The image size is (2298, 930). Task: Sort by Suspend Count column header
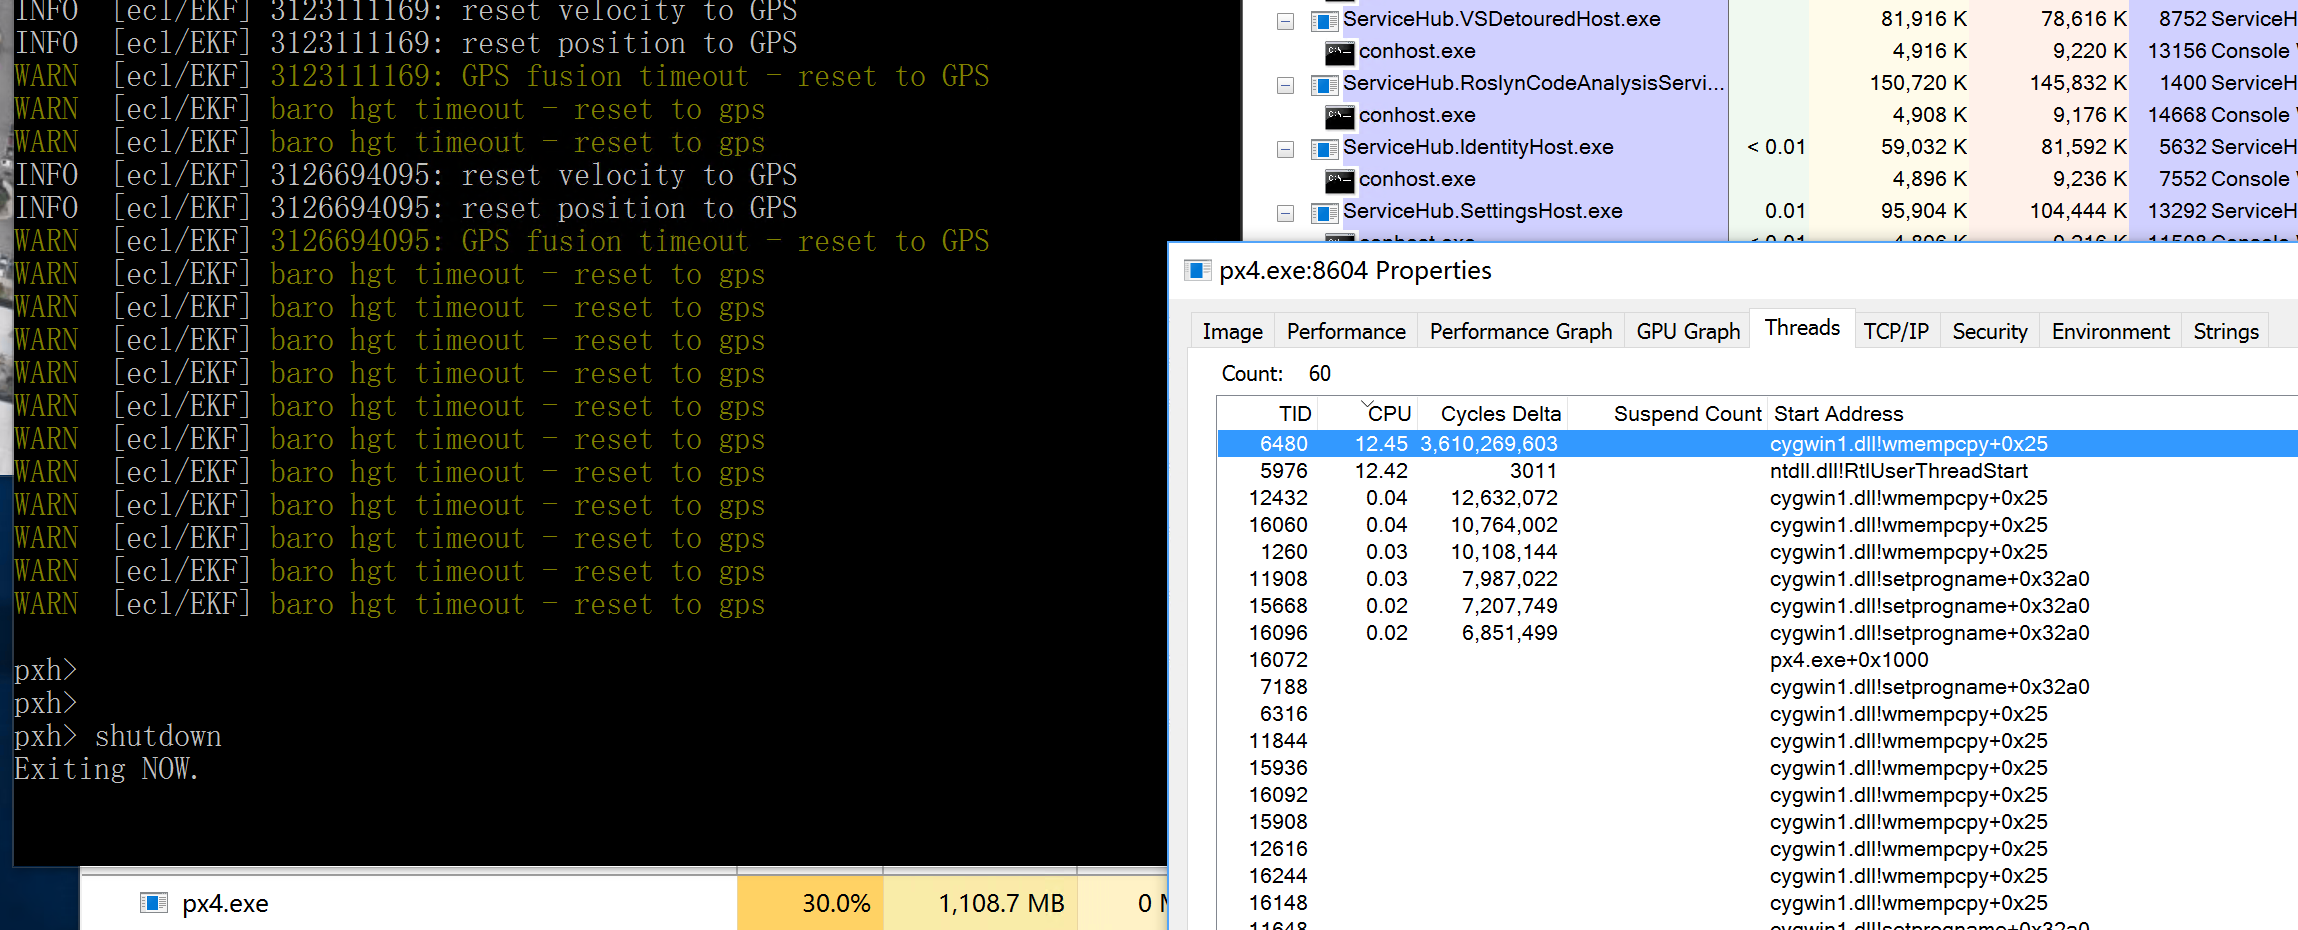click(1667, 413)
